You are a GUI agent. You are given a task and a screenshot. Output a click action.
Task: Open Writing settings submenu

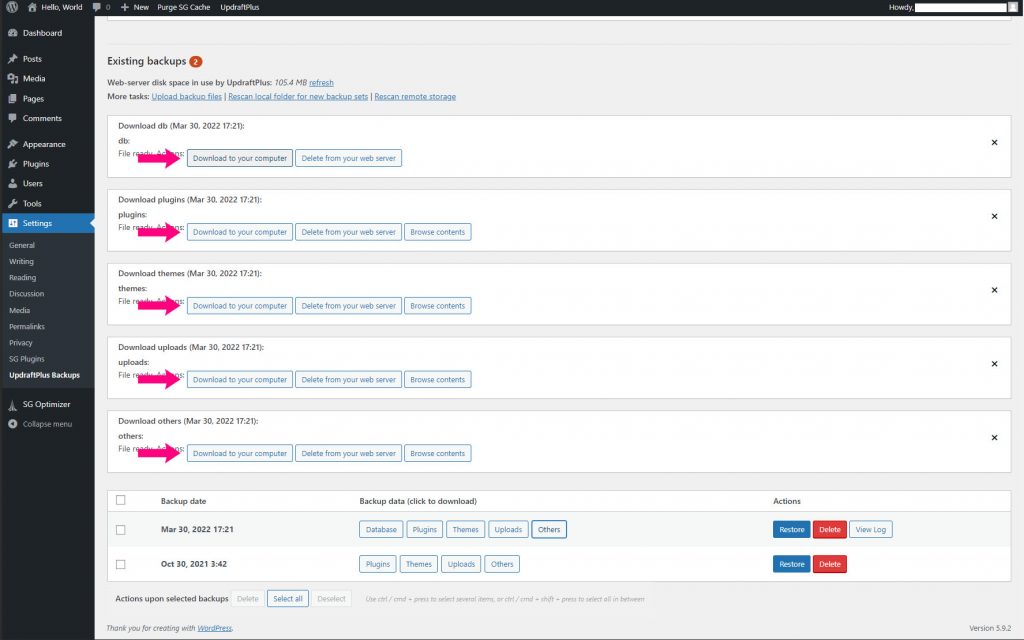pyautogui.click(x=21, y=261)
